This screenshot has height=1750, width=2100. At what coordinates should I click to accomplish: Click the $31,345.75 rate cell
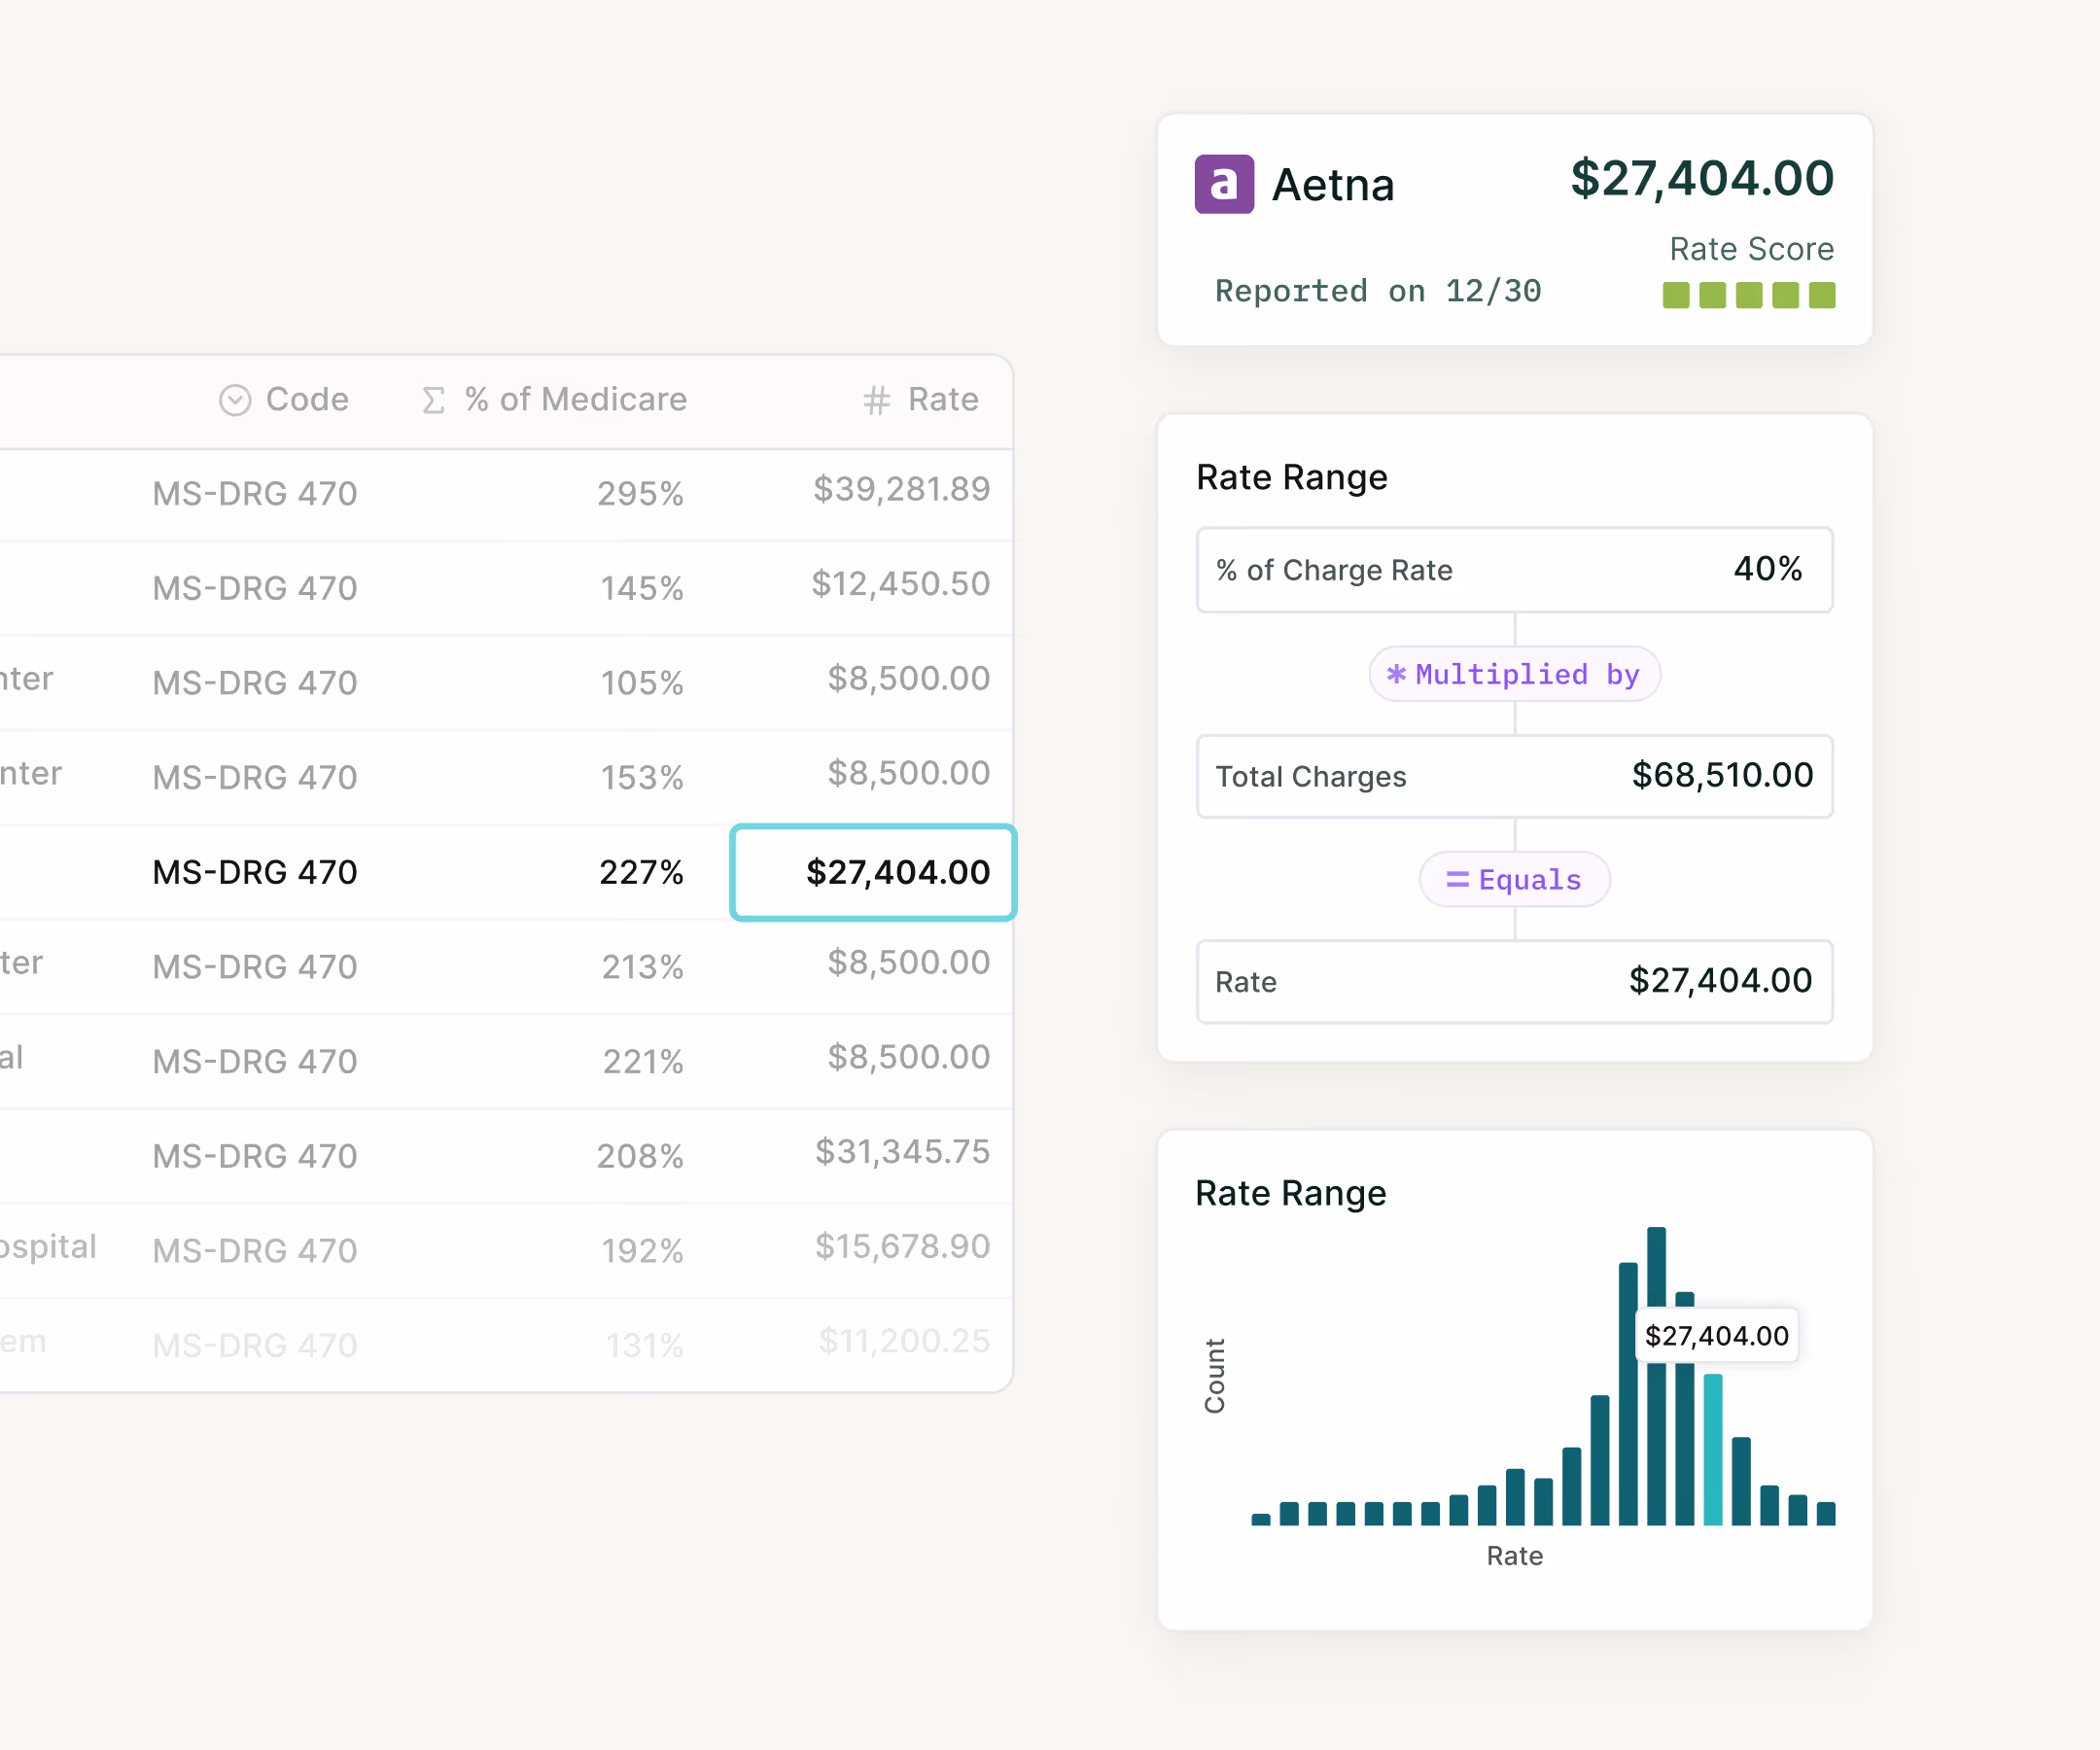(901, 1152)
